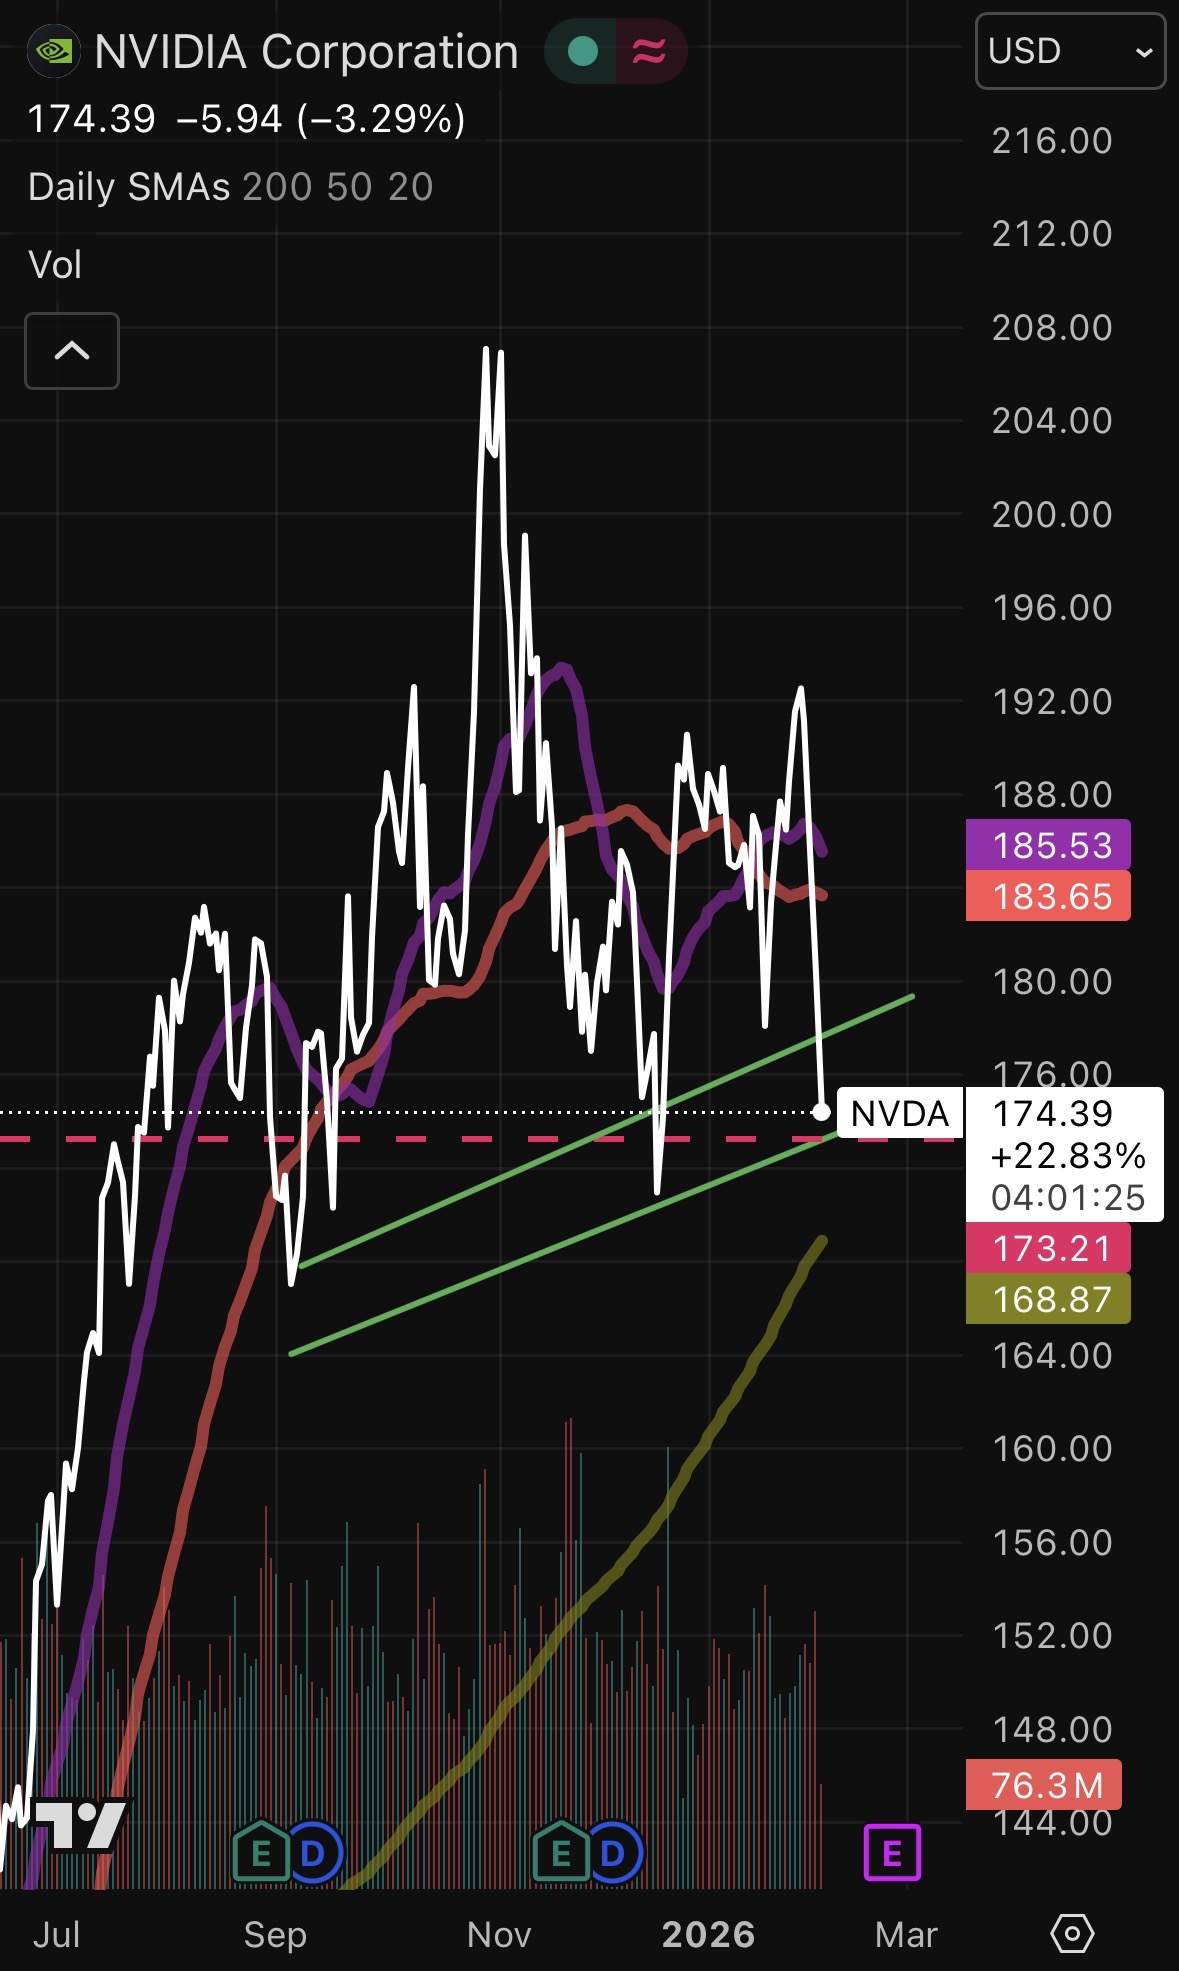The width and height of the screenshot is (1179, 1971).
Task: Tap the last-price dot on chart line
Action: tap(822, 1112)
